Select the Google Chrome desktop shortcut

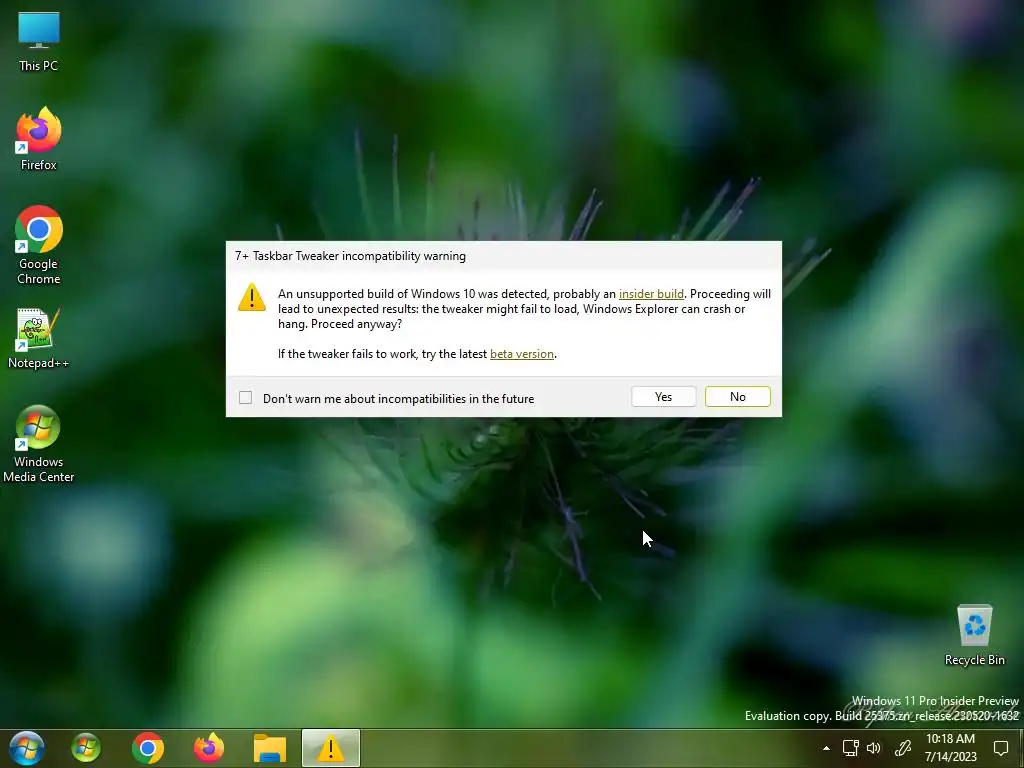point(39,245)
